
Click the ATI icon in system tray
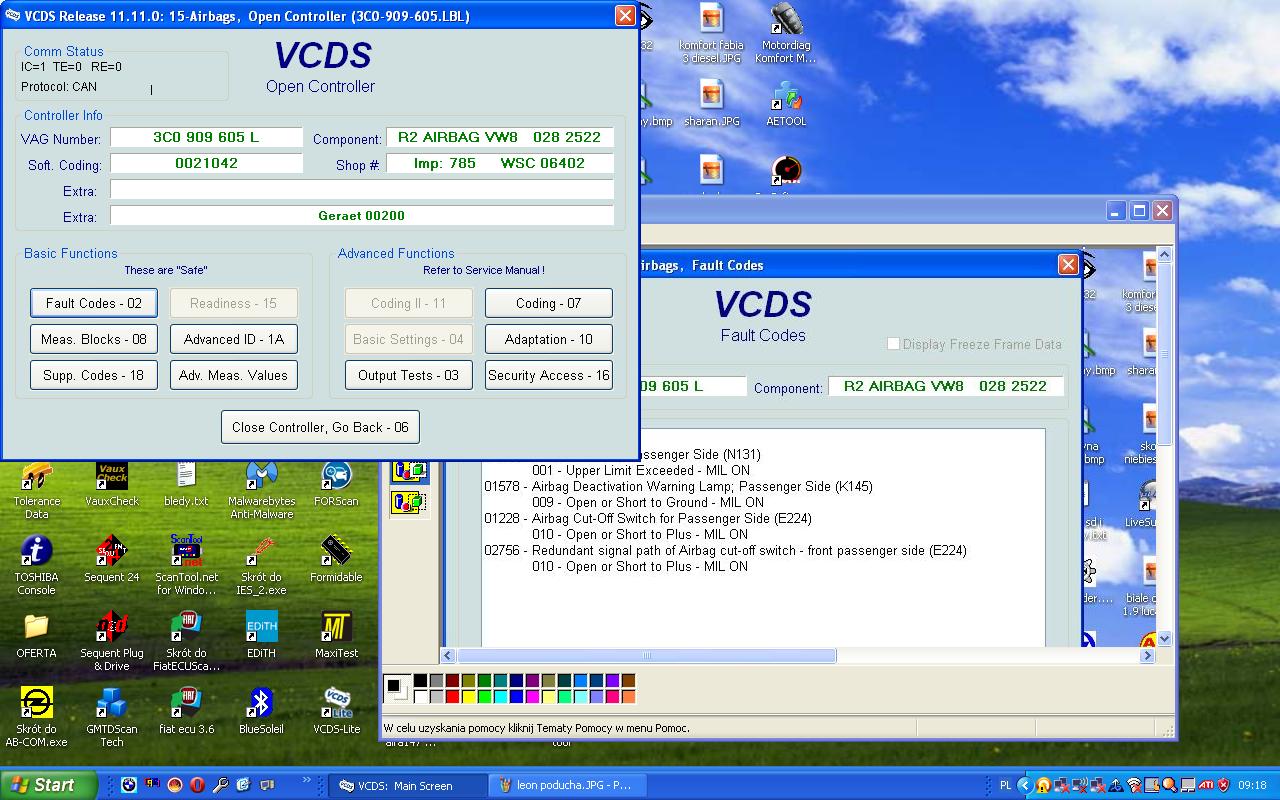pos(1206,785)
